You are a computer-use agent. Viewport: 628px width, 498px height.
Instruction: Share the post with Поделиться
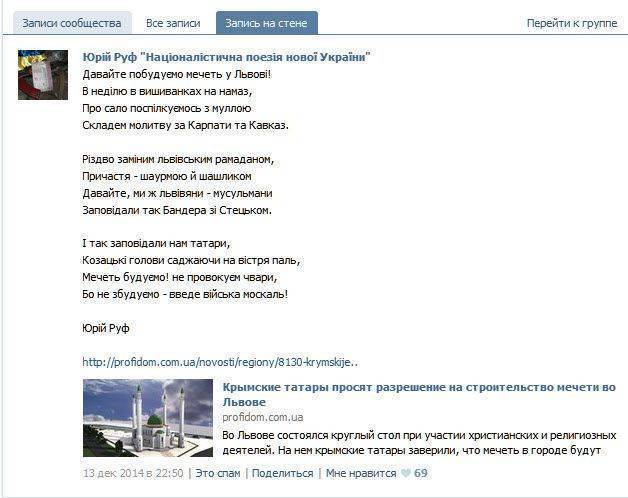[283, 473]
